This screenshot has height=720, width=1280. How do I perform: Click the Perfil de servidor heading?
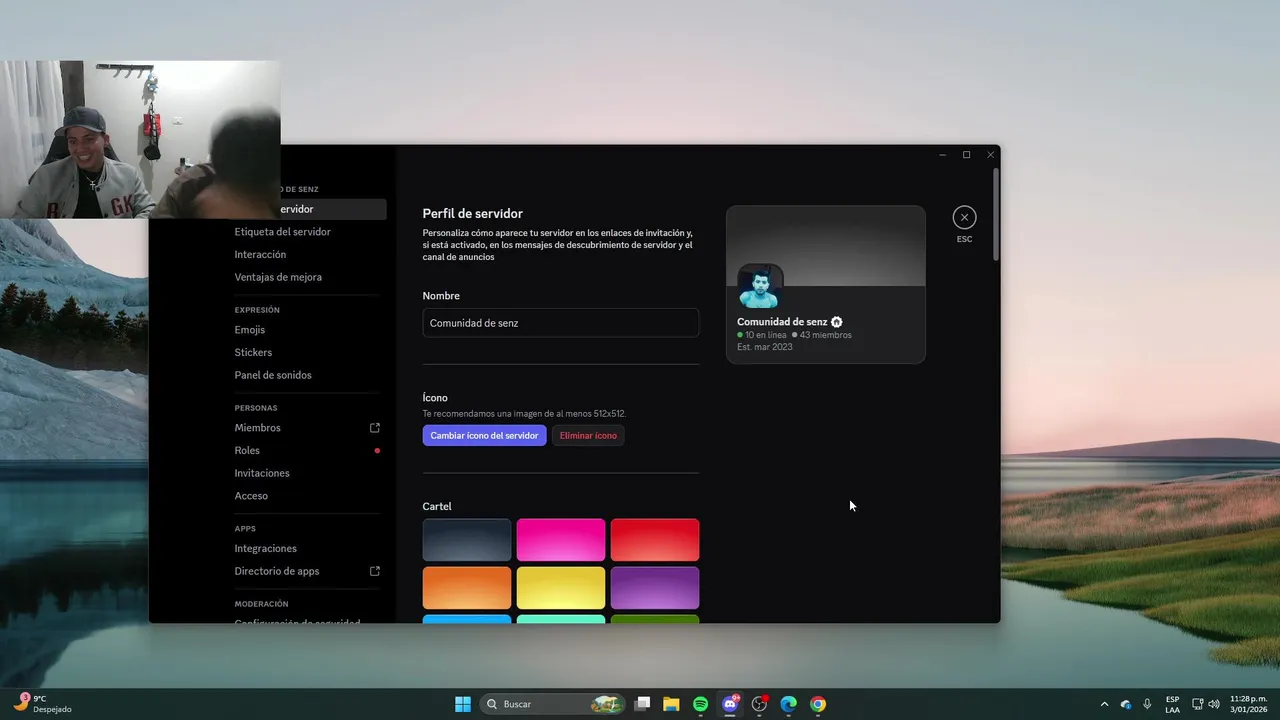(473, 214)
